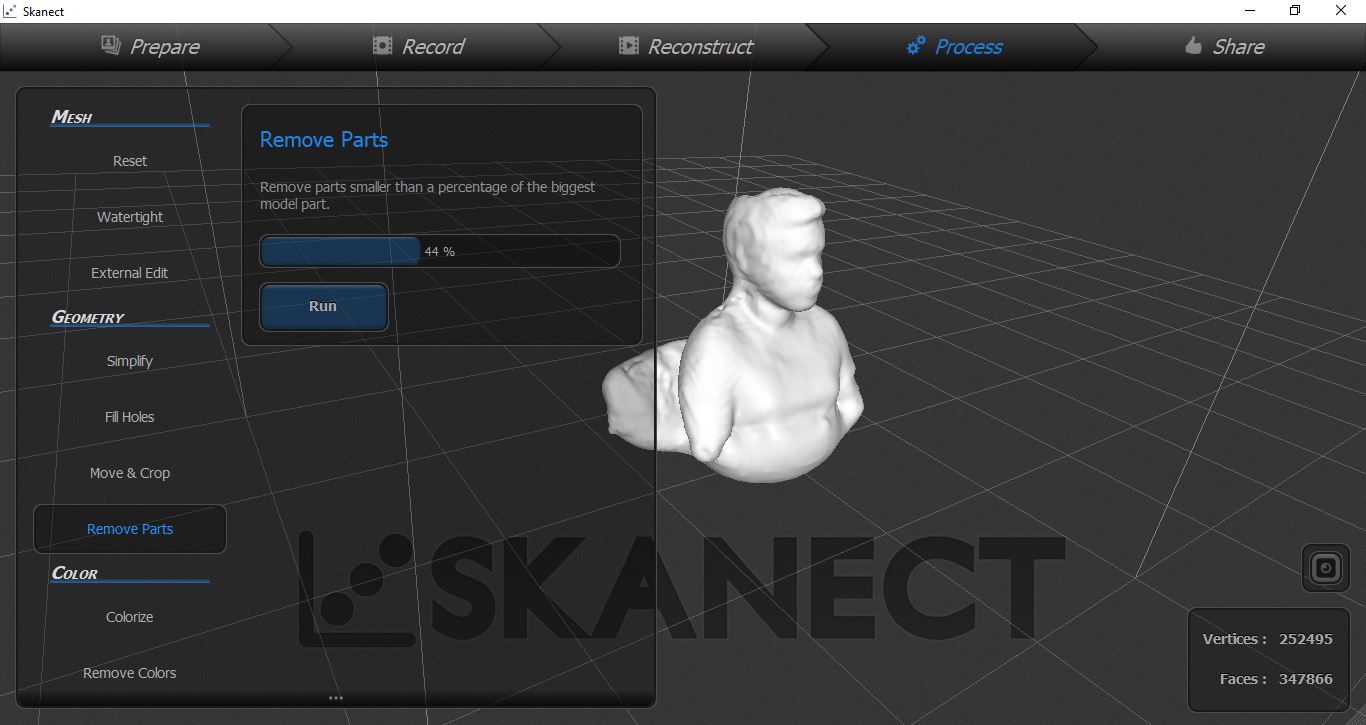Image resolution: width=1366 pixels, height=725 pixels.
Task: Click the Remove Parts description text
Action: tap(427, 195)
